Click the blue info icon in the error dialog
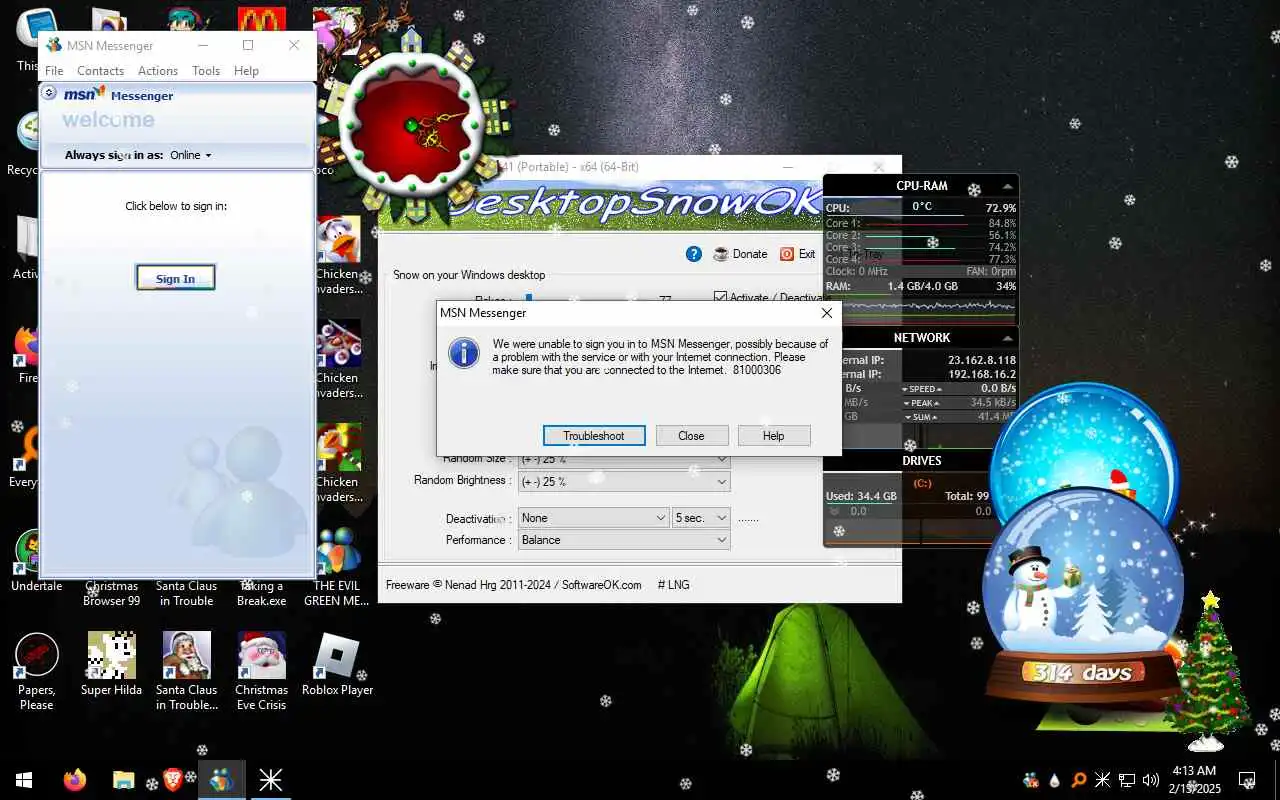 pyautogui.click(x=463, y=352)
